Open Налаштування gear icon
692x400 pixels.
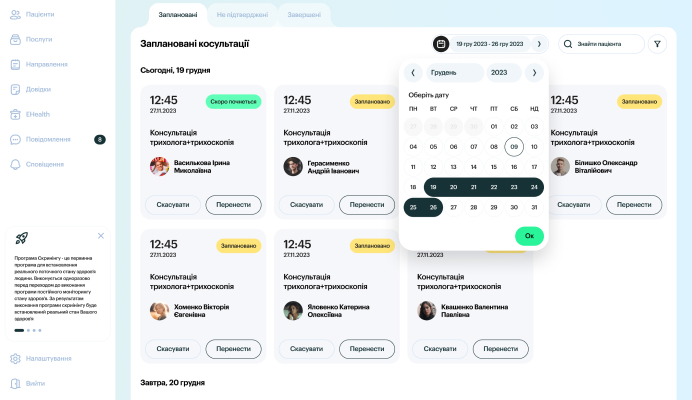tap(15, 358)
